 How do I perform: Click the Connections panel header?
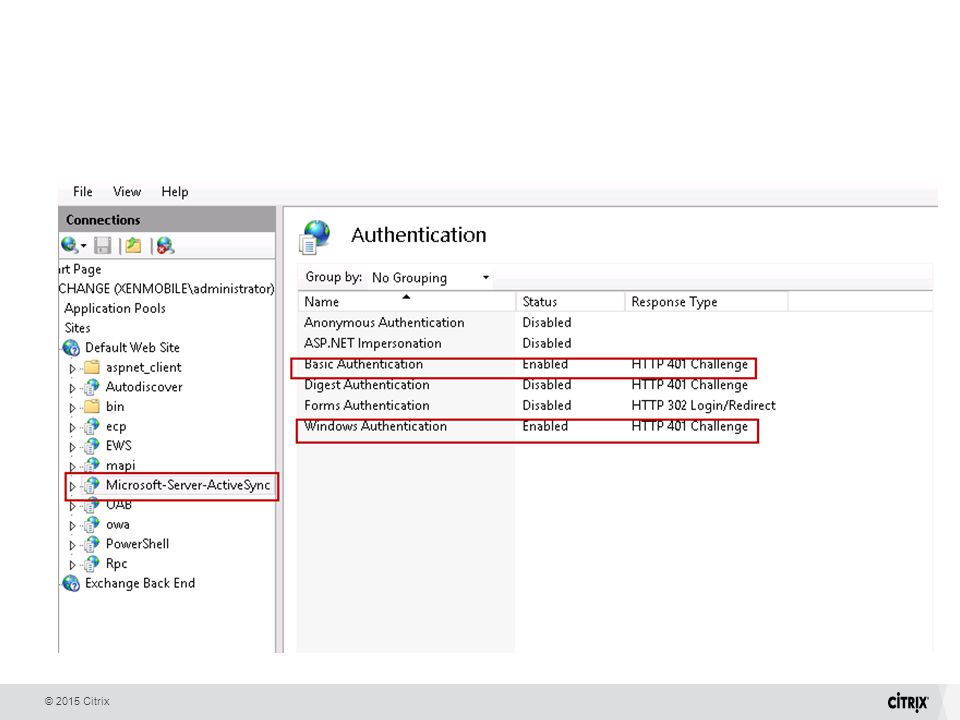167,219
